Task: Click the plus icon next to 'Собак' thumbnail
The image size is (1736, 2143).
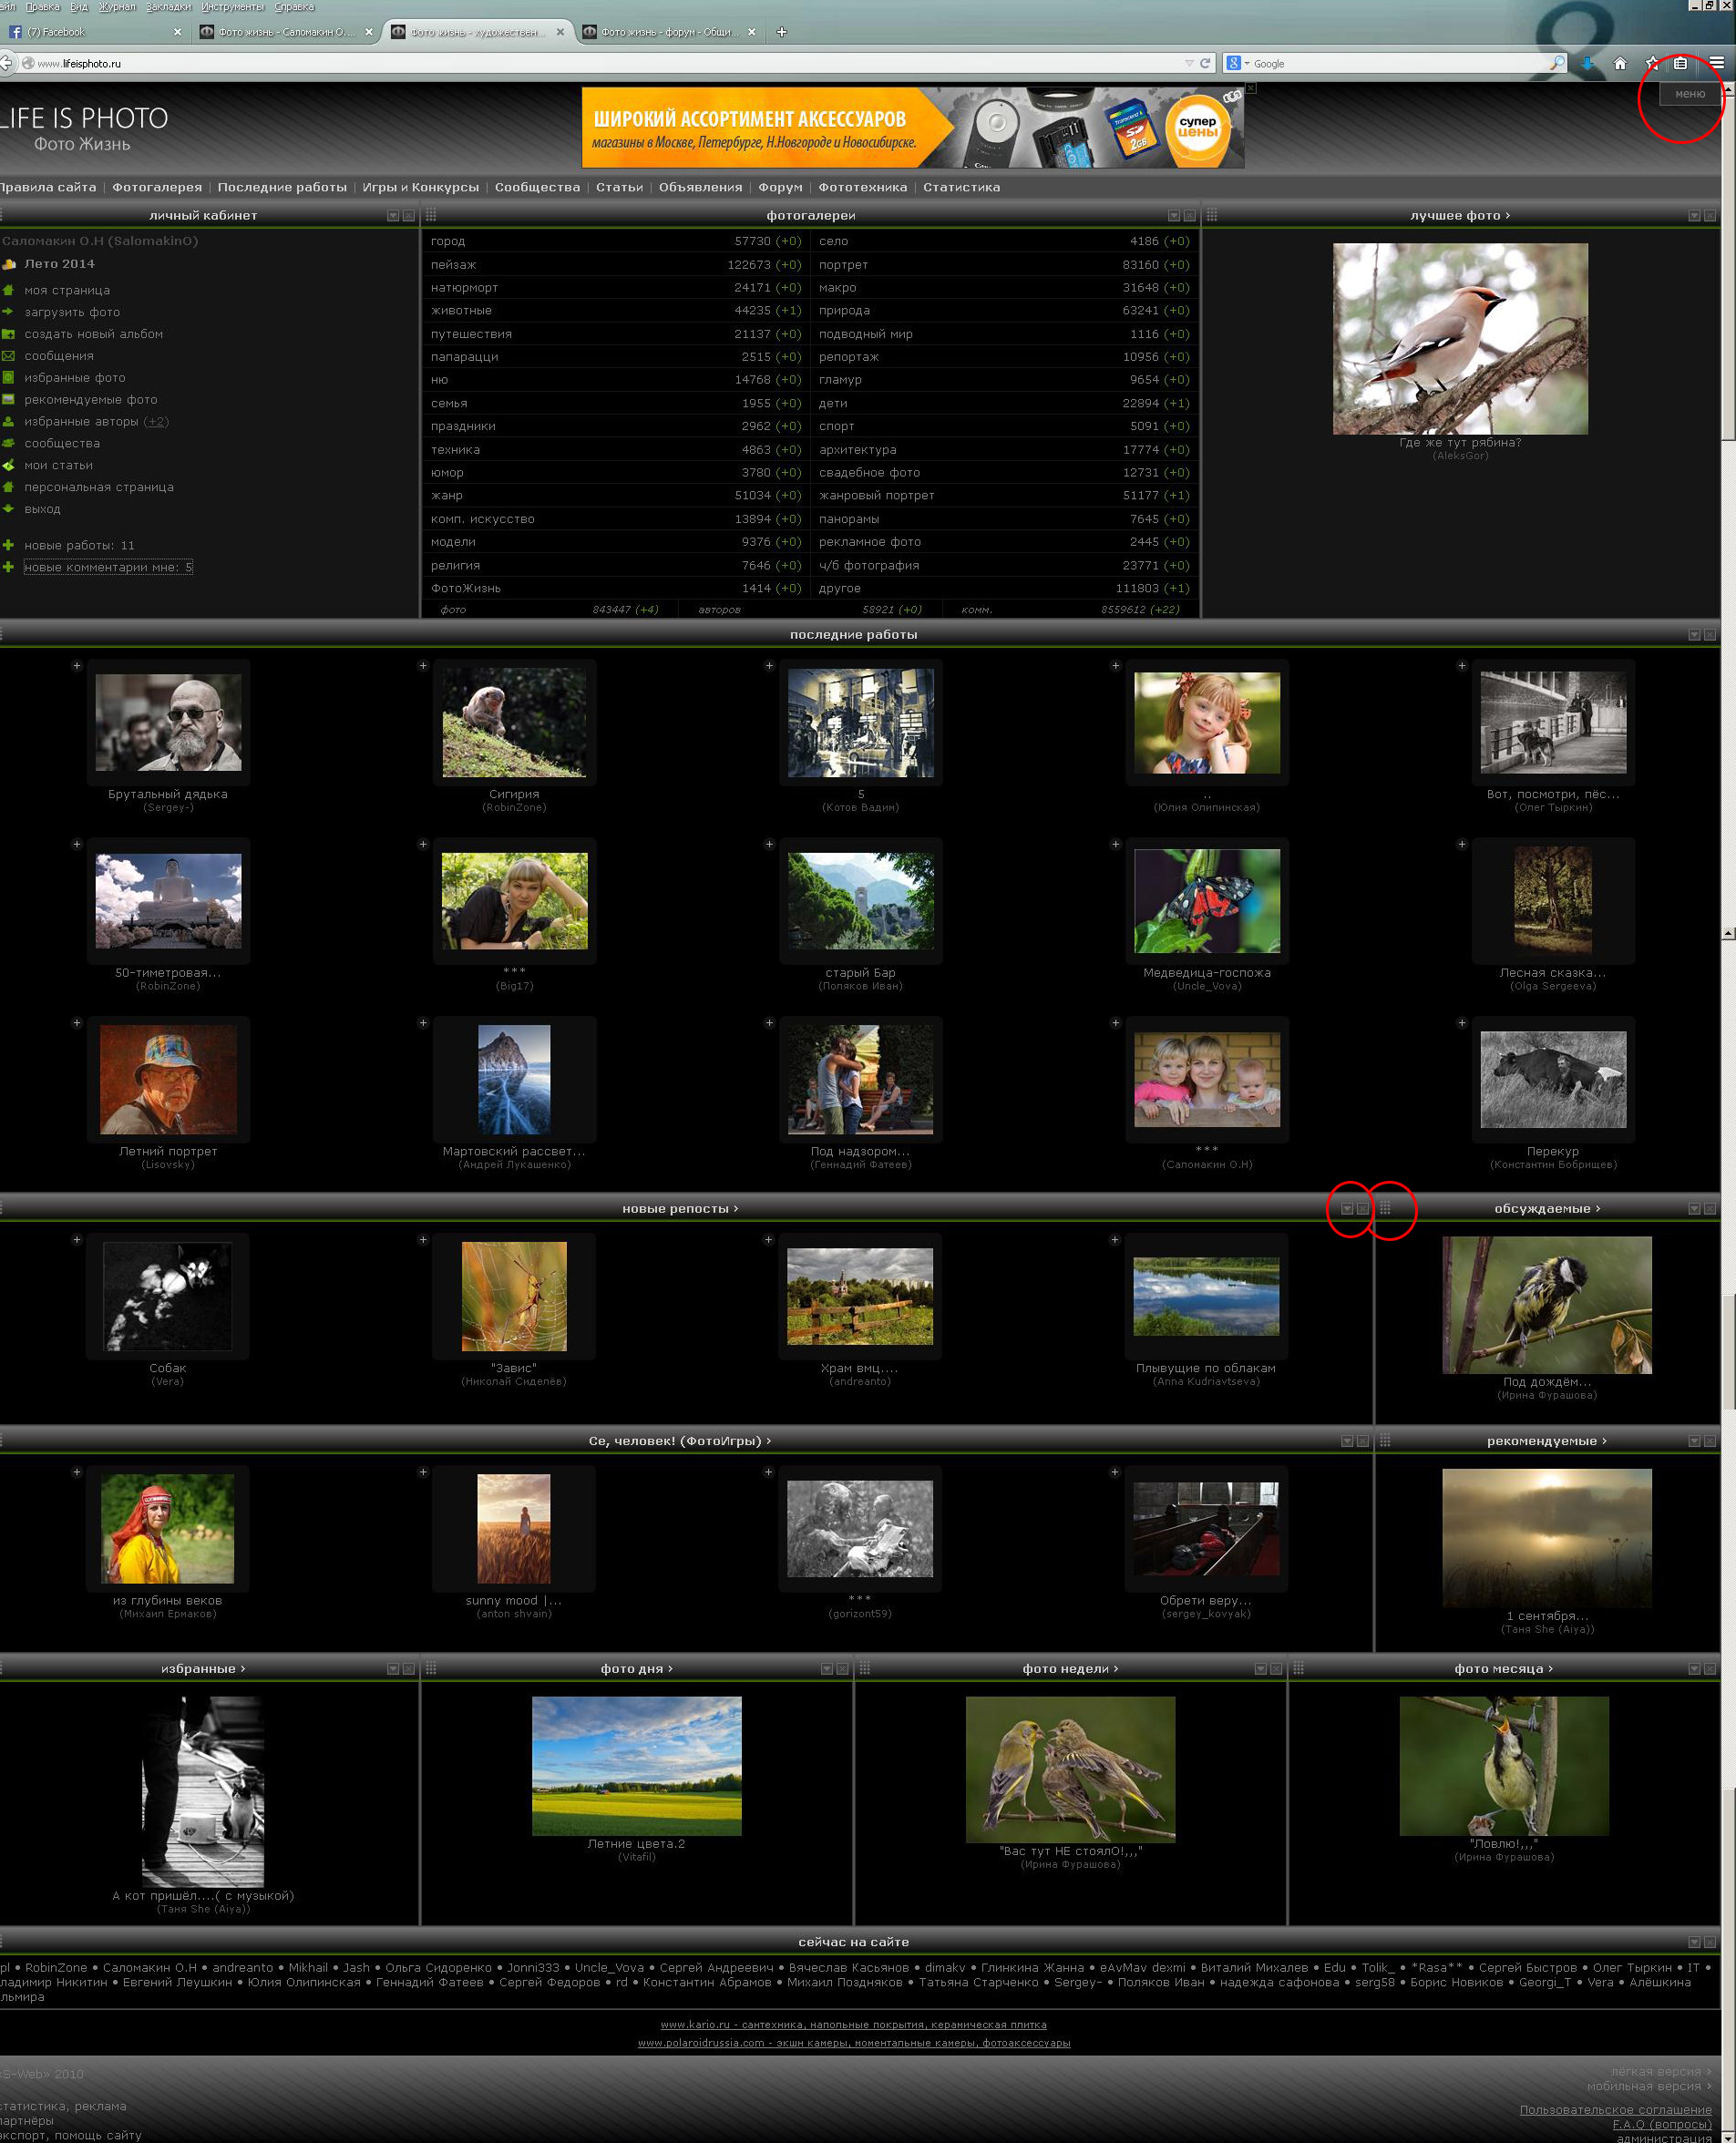Action: [x=76, y=1240]
